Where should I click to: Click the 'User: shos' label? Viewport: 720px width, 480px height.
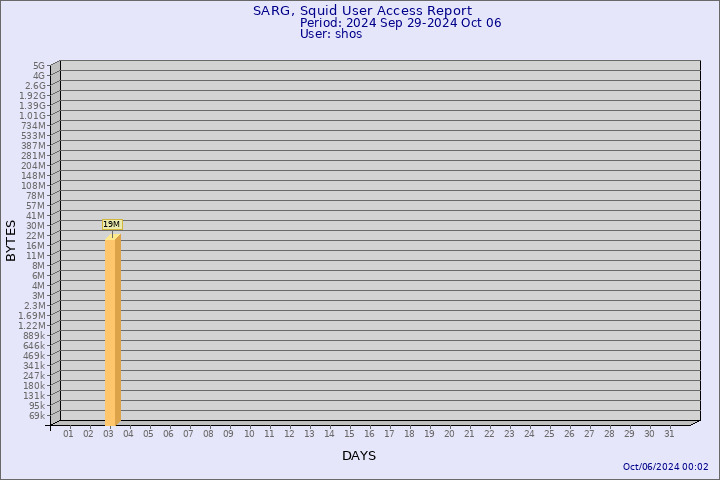(331, 34)
